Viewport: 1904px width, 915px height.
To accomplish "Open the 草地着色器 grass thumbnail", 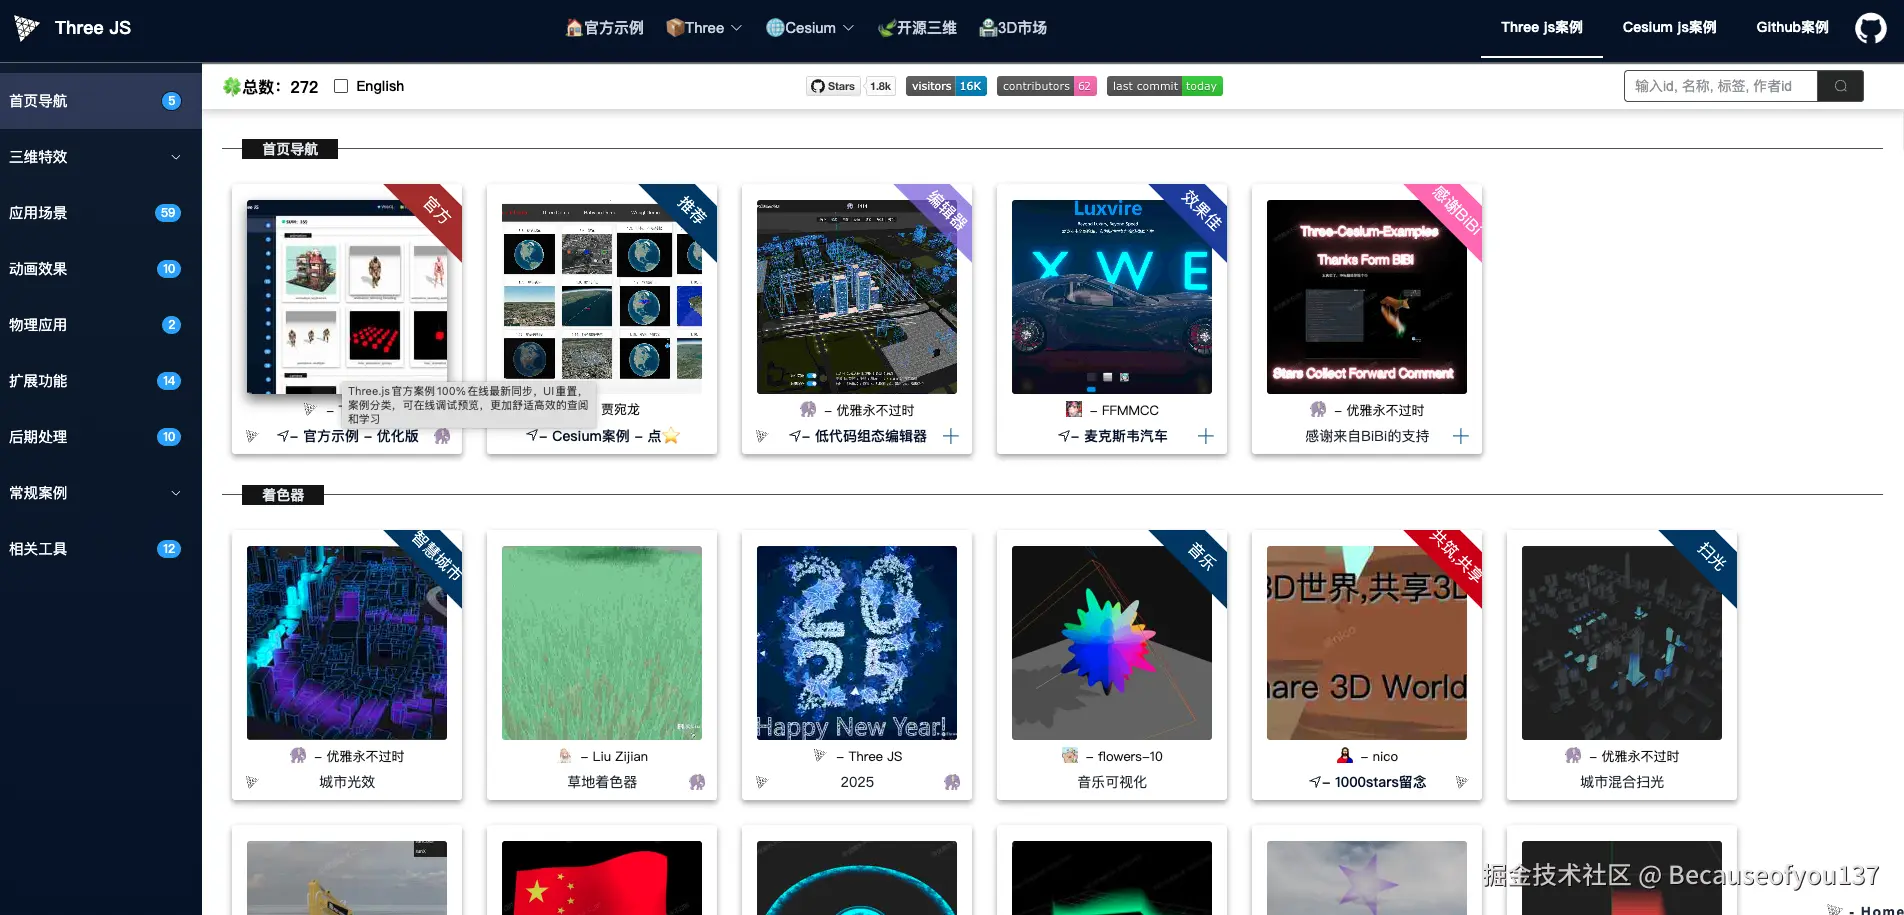I will click(602, 643).
